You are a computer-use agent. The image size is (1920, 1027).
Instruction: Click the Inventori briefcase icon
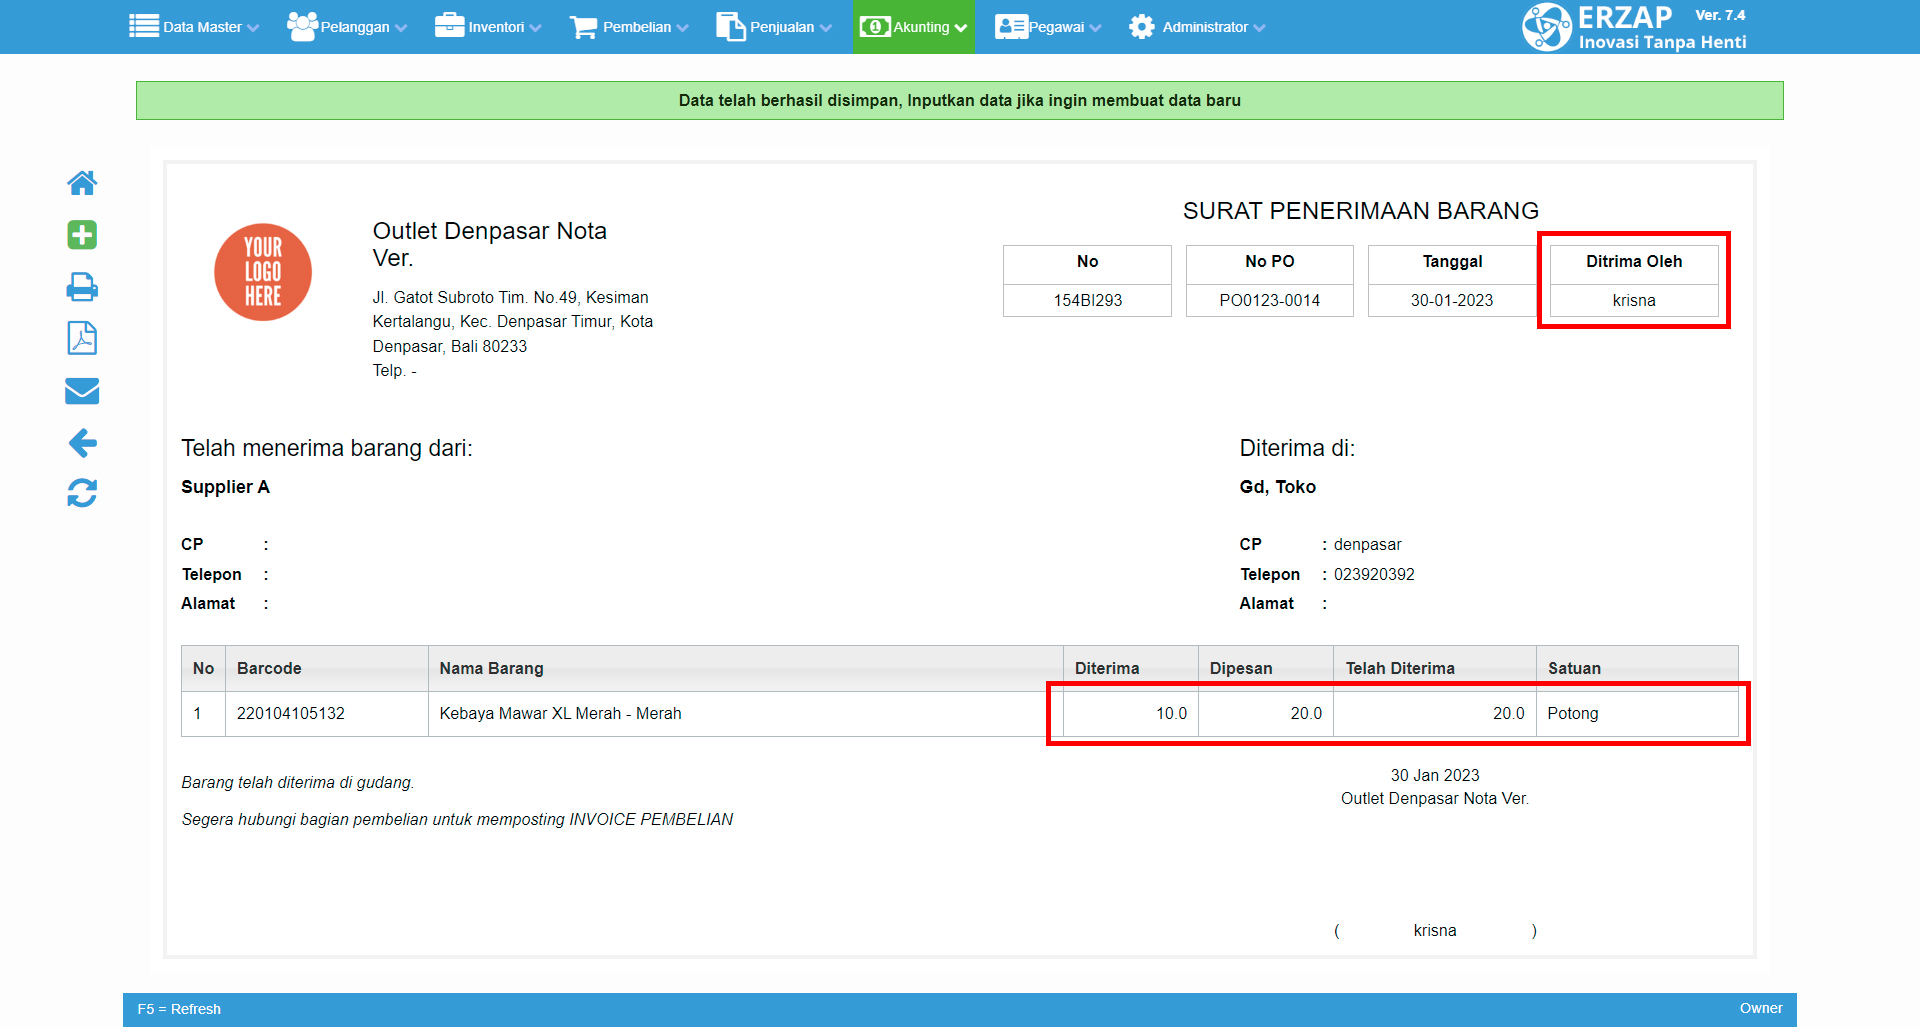(x=450, y=26)
